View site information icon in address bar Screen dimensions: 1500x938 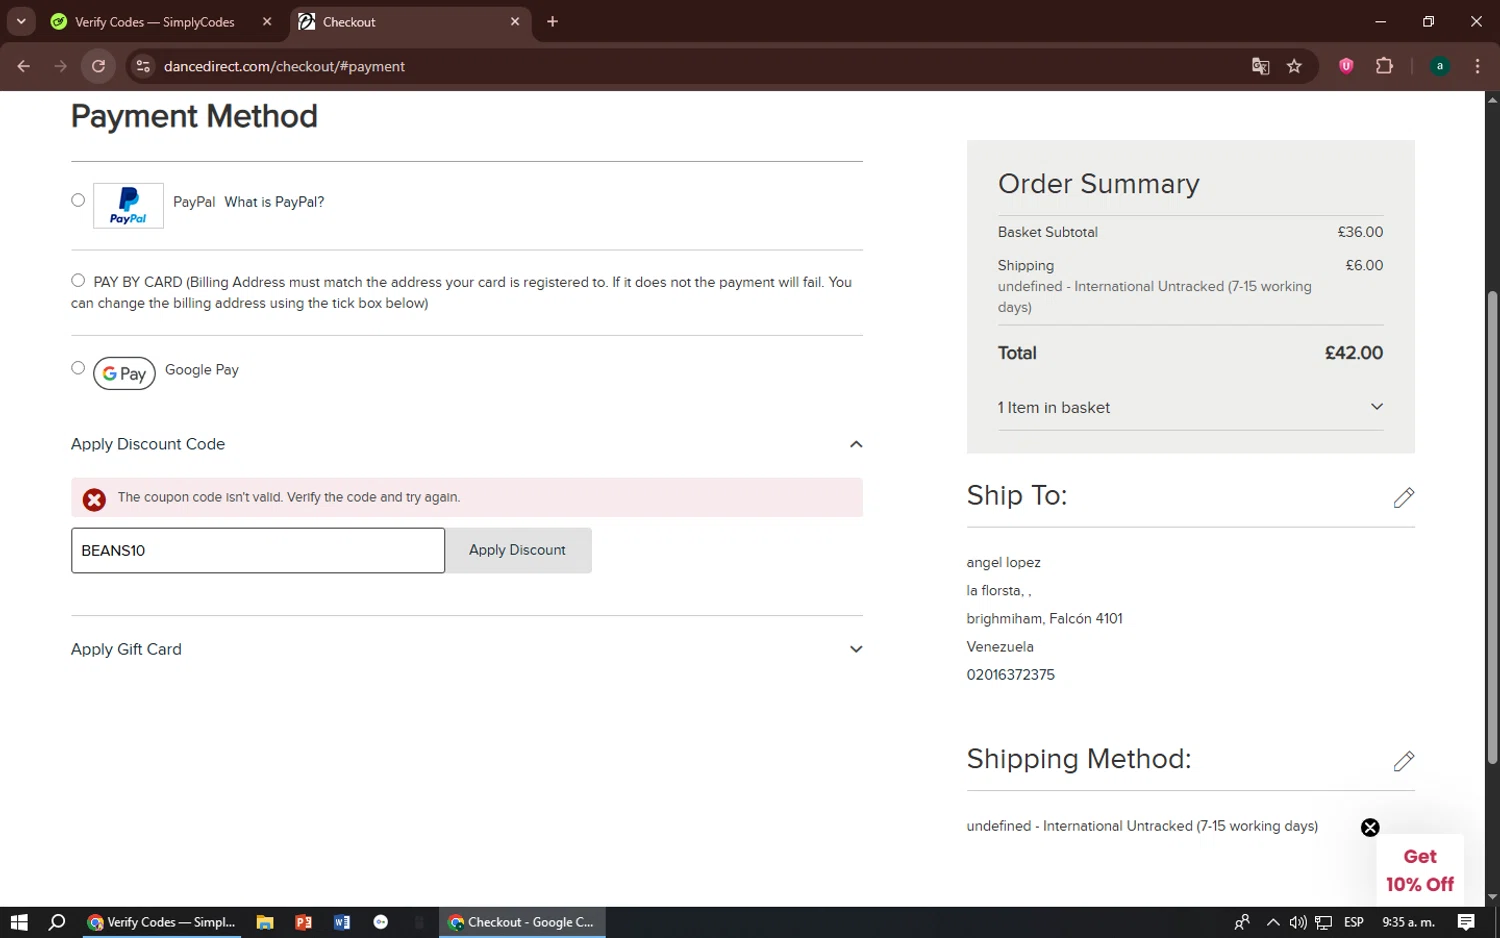143,66
